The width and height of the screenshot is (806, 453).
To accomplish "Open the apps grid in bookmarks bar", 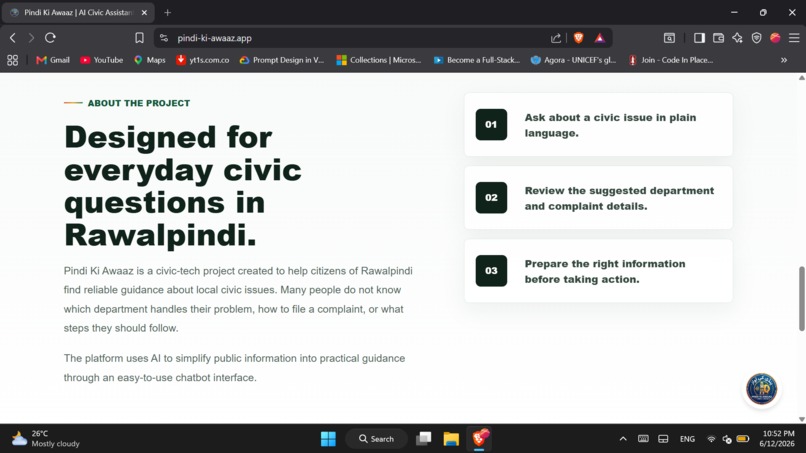I will point(13,60).
